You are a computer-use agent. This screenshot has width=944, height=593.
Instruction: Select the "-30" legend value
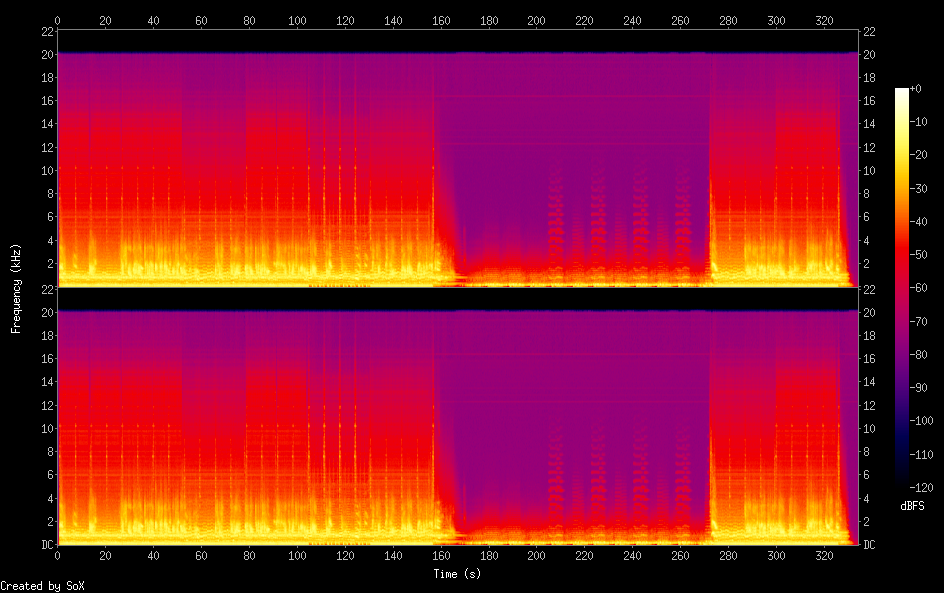click(x=918, y=188)
